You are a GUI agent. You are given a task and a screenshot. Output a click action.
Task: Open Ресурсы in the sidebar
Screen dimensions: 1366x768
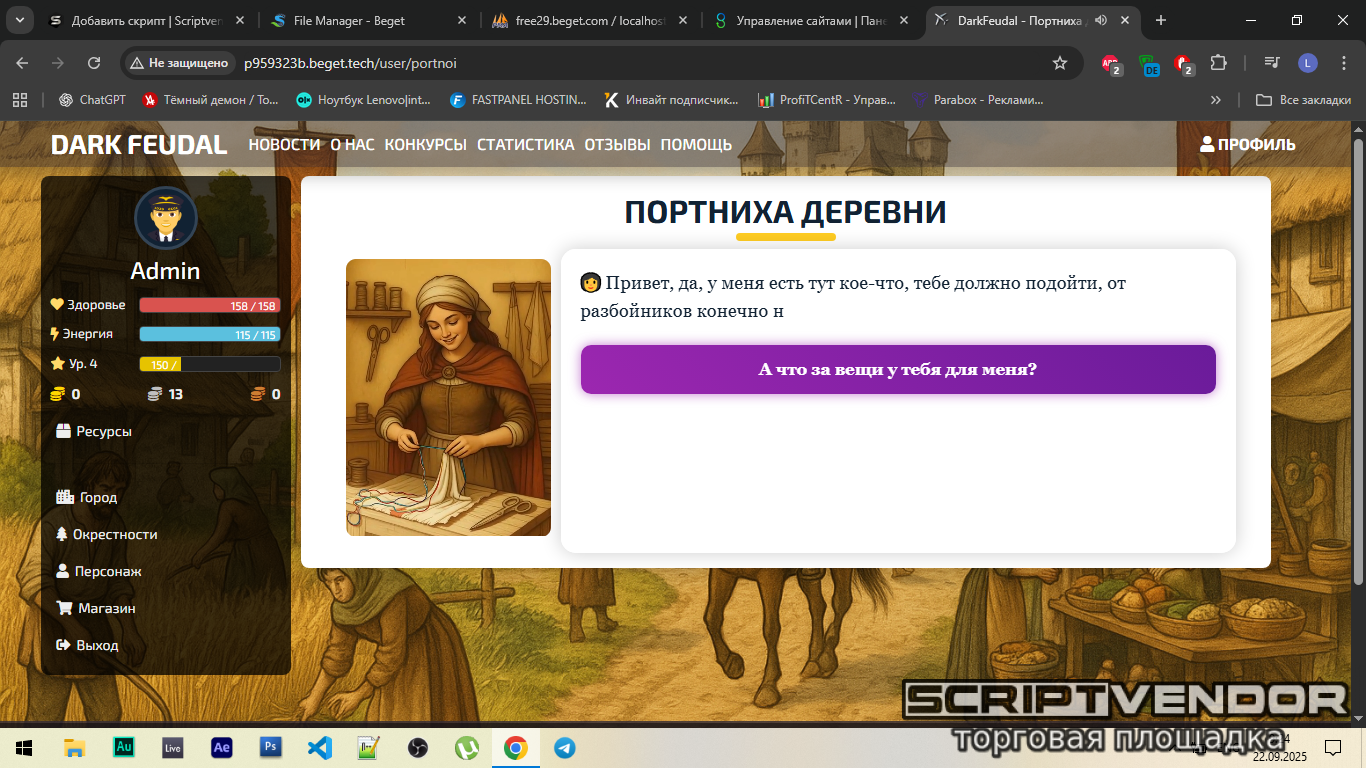coord(94,431)
